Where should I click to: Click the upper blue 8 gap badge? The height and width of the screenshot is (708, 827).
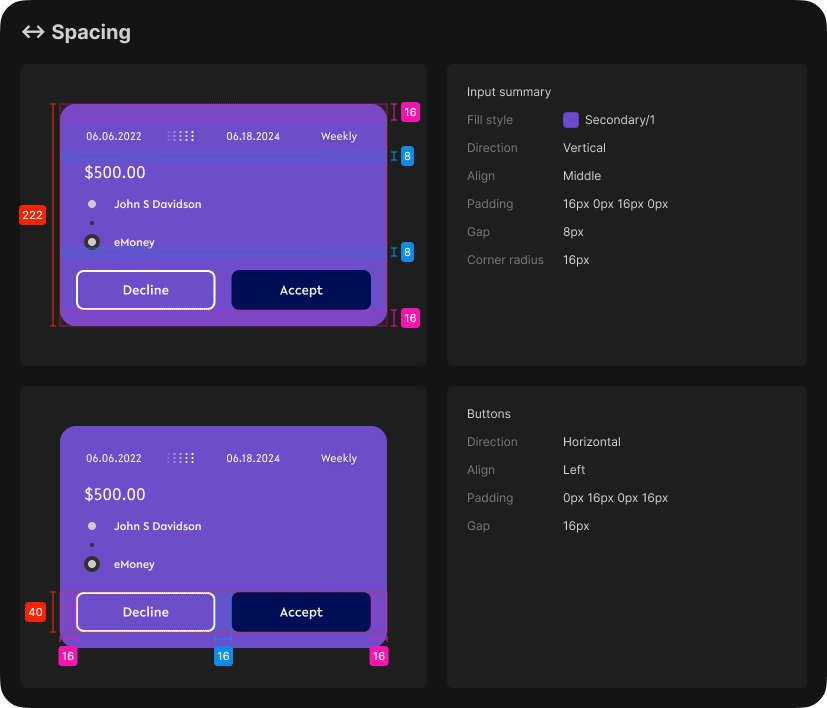tap(407, 156)
